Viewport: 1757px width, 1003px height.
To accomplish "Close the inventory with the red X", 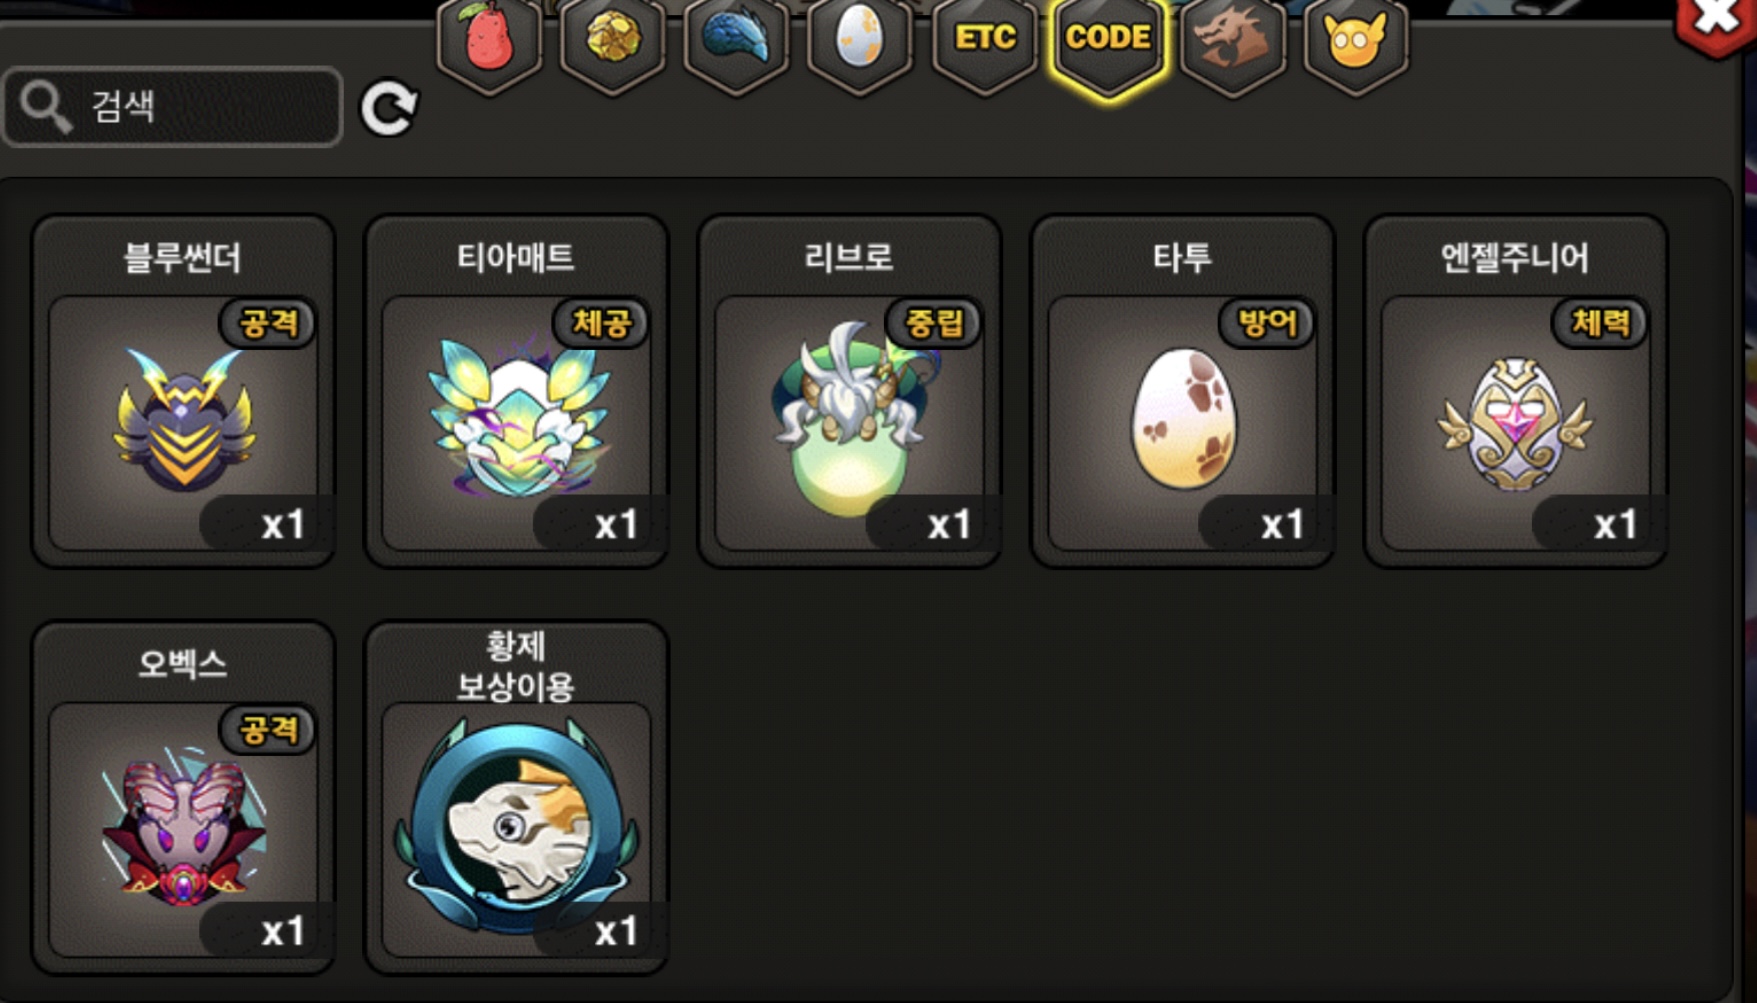I will [1716, 20].
